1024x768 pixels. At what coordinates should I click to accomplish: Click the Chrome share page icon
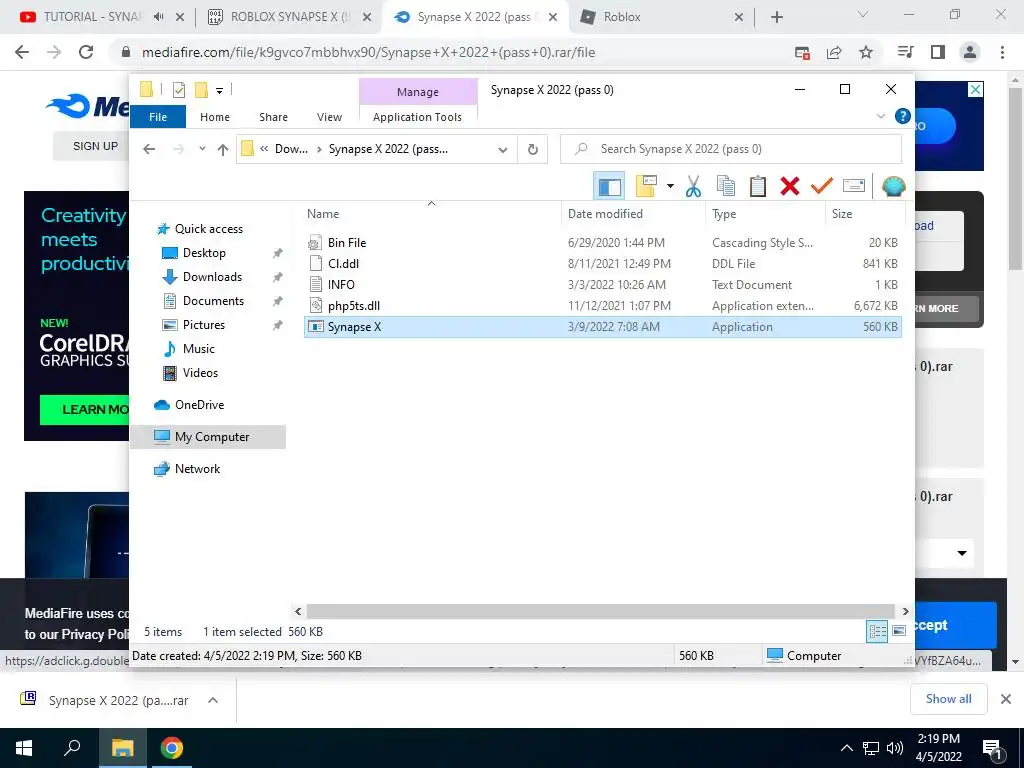pyautogui.click(x=834, y=52)
